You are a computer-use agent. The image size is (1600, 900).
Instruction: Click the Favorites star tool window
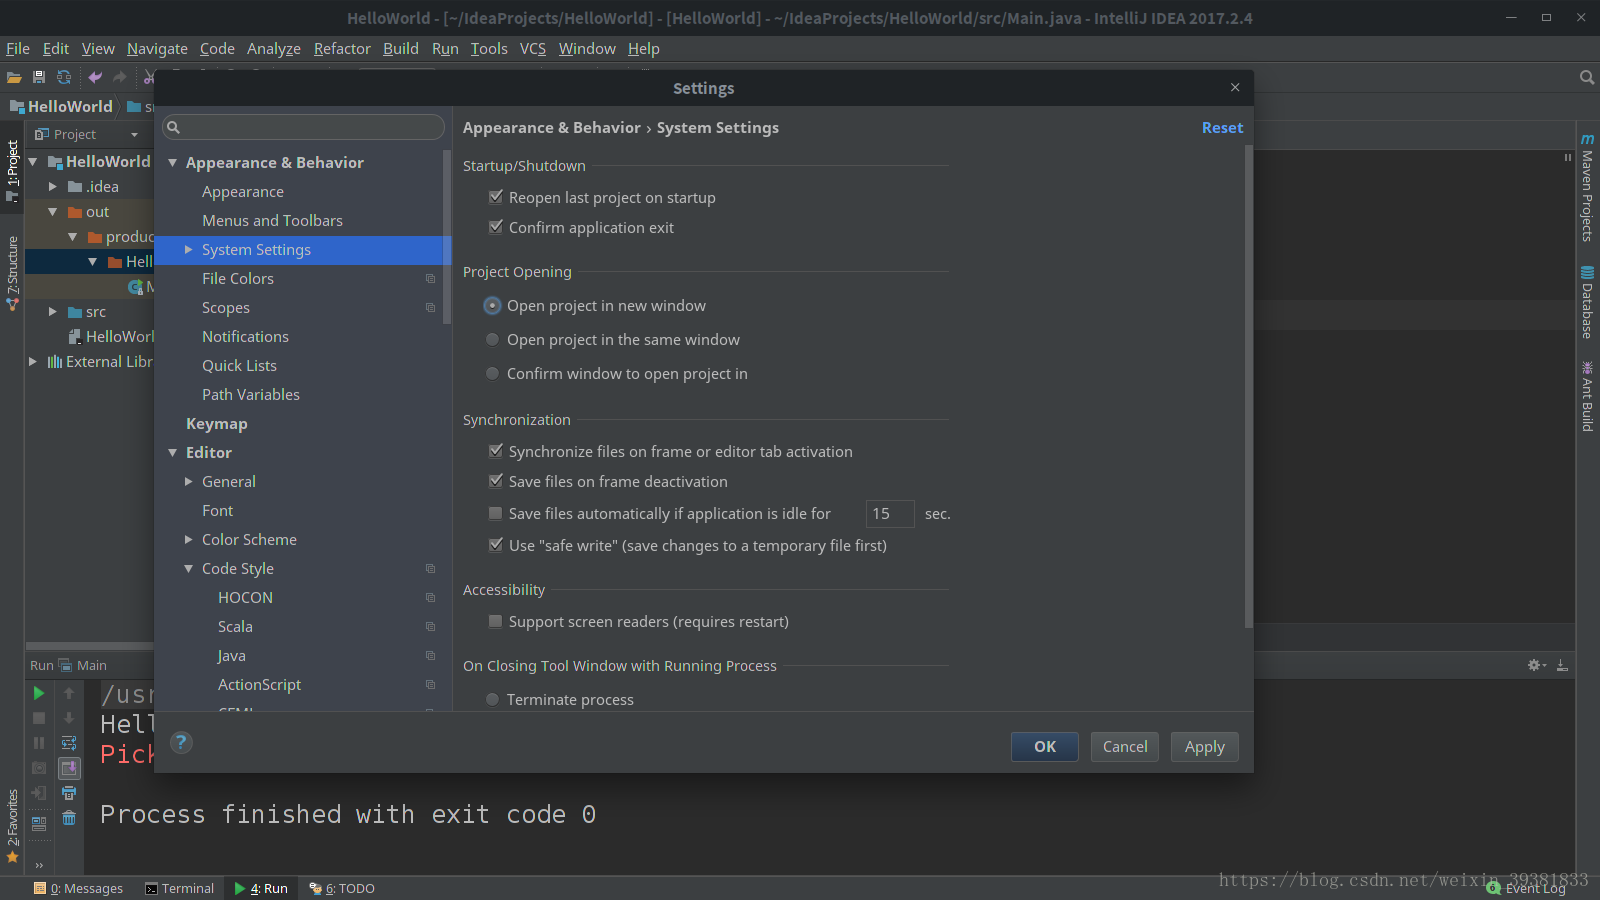tap(13, 826)
